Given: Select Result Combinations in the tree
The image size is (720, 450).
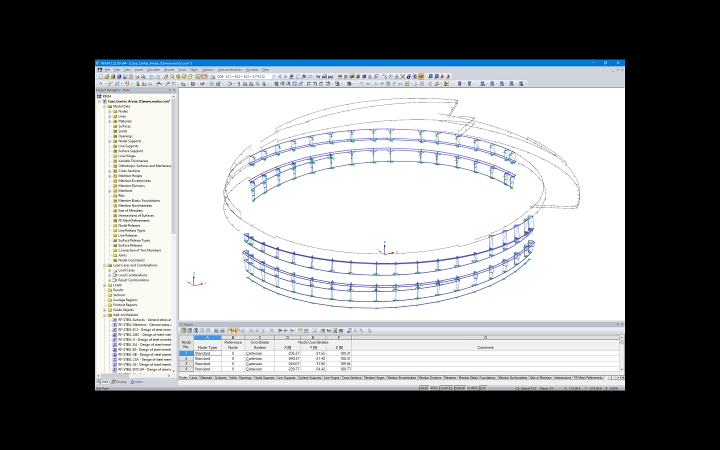Looking at the screenshot, I should (134, 280).
